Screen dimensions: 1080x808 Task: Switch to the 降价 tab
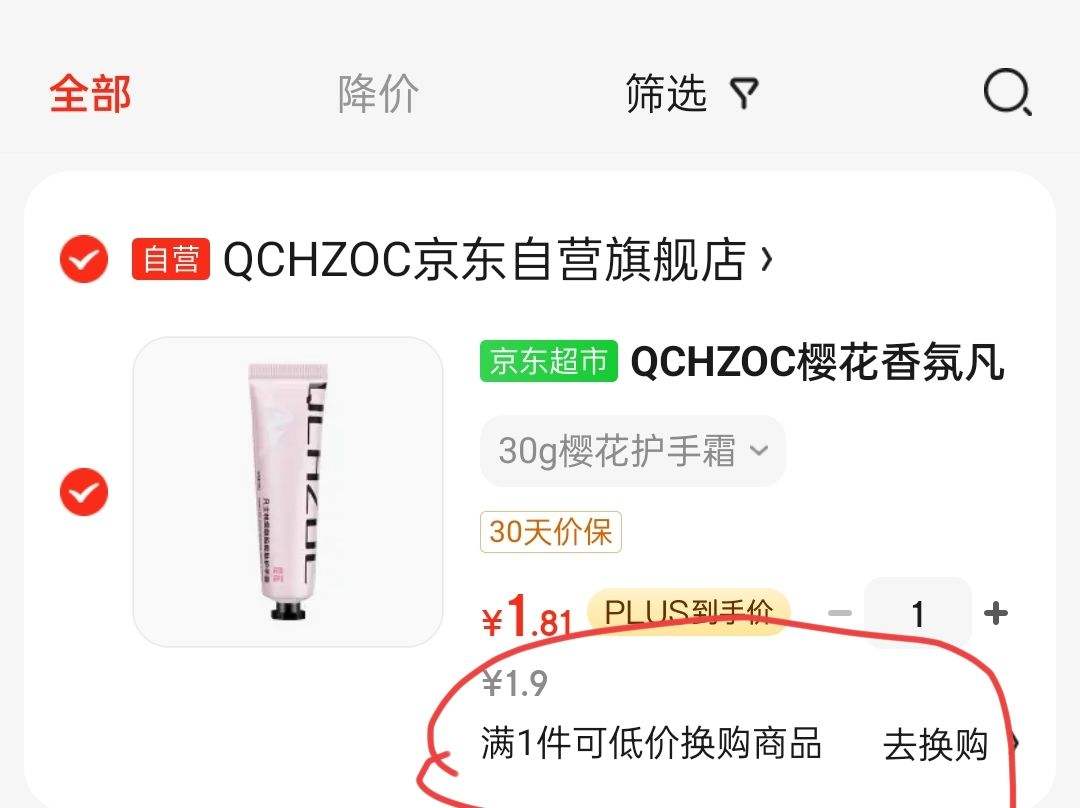[378, 93]
